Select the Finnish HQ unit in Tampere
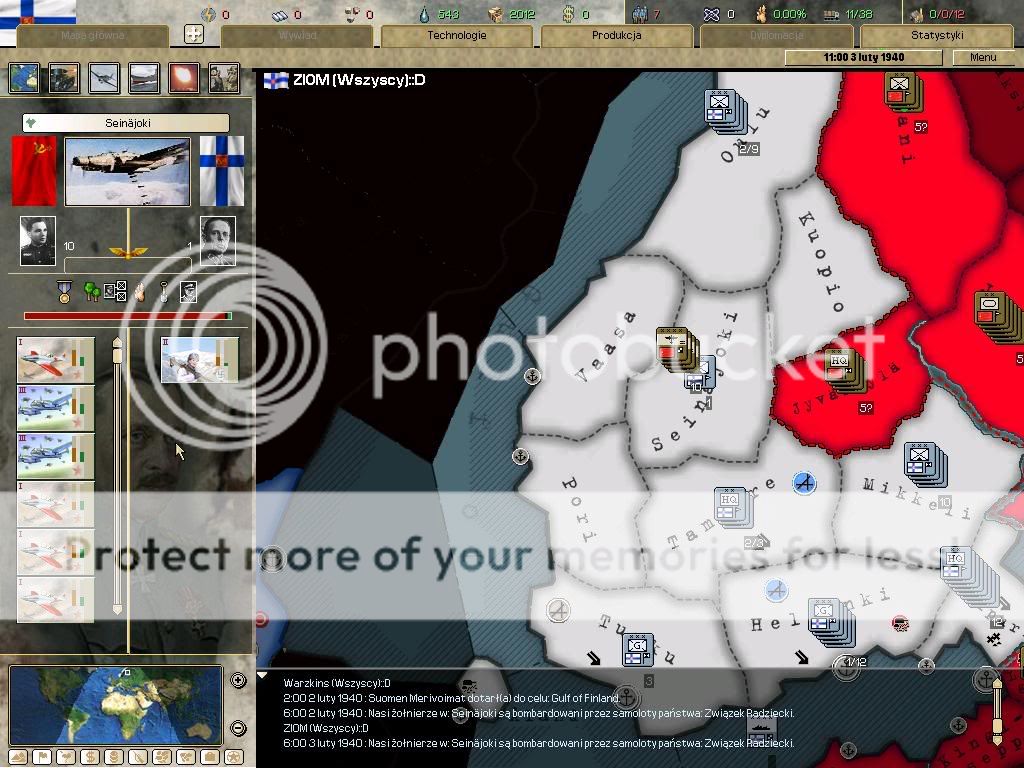This screenshot has height=768, width=1024. (x=733, y=507)
